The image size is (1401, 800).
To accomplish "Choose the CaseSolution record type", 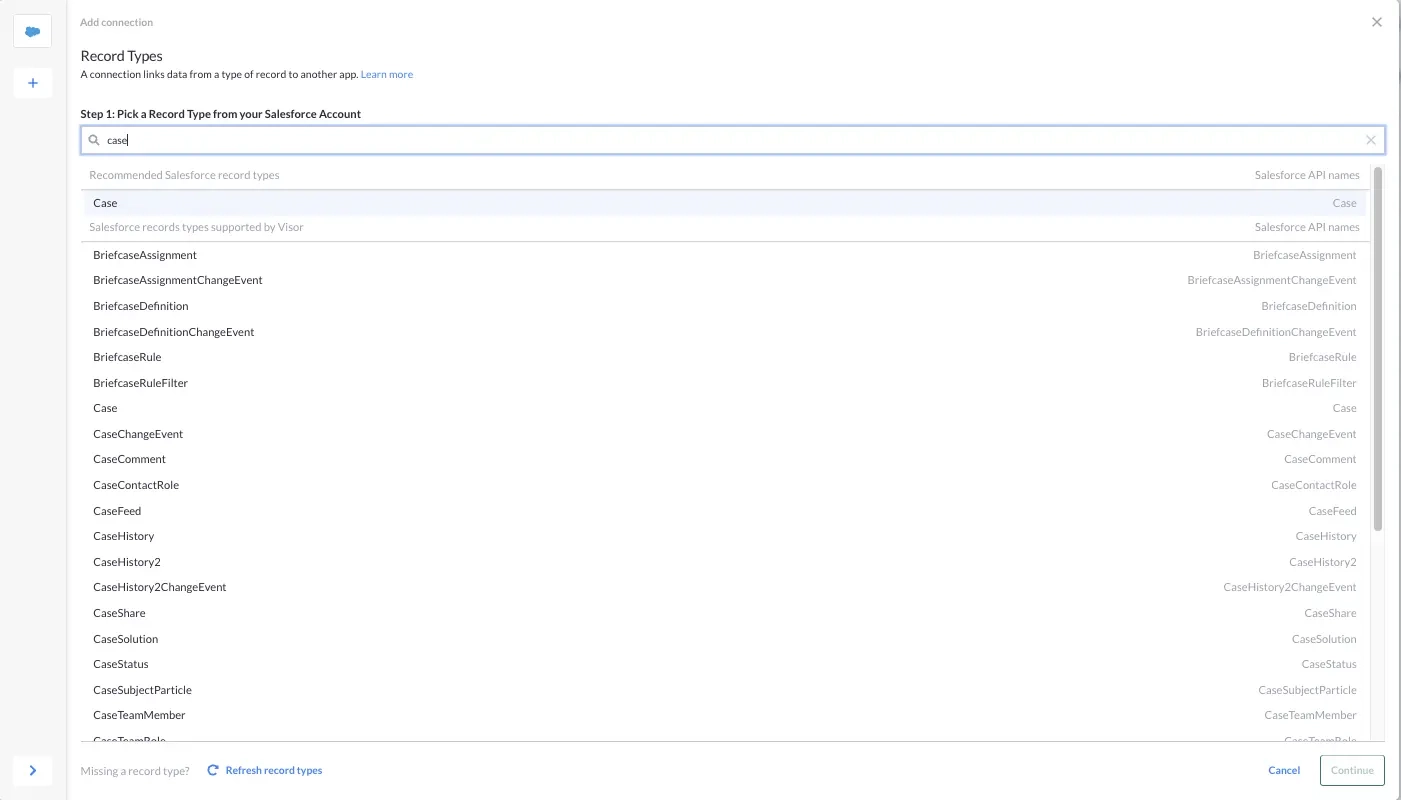I will pyautogui.click(x=125, y=639).
